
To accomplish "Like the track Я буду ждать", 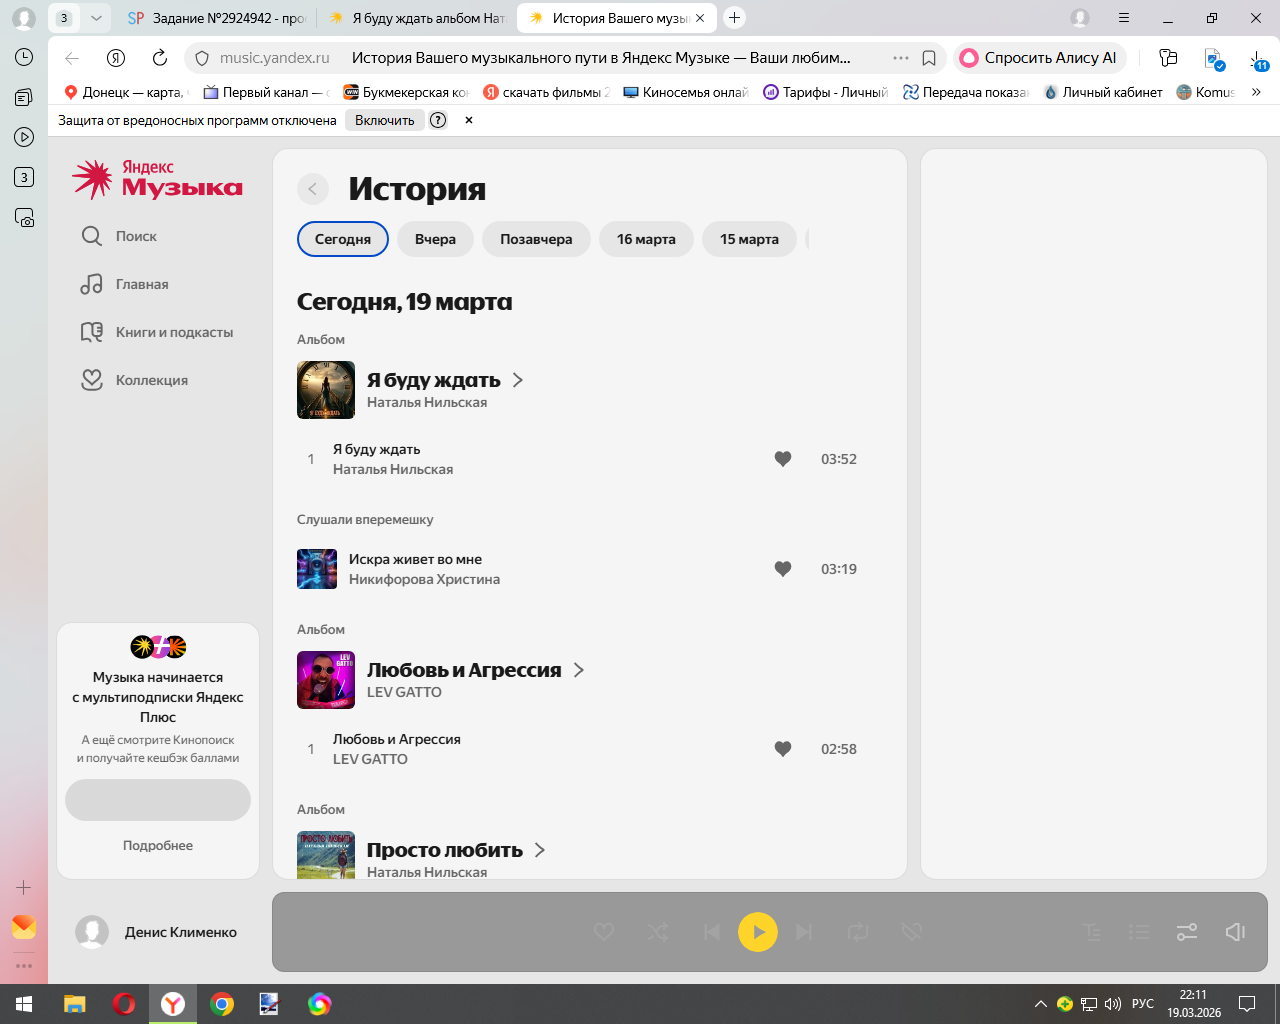I will tap(783, 459).
